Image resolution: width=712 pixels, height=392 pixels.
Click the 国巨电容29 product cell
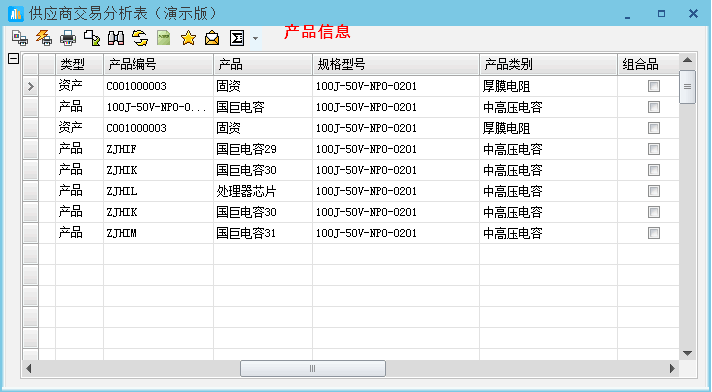pyautogui.click(x=263, y=149)
